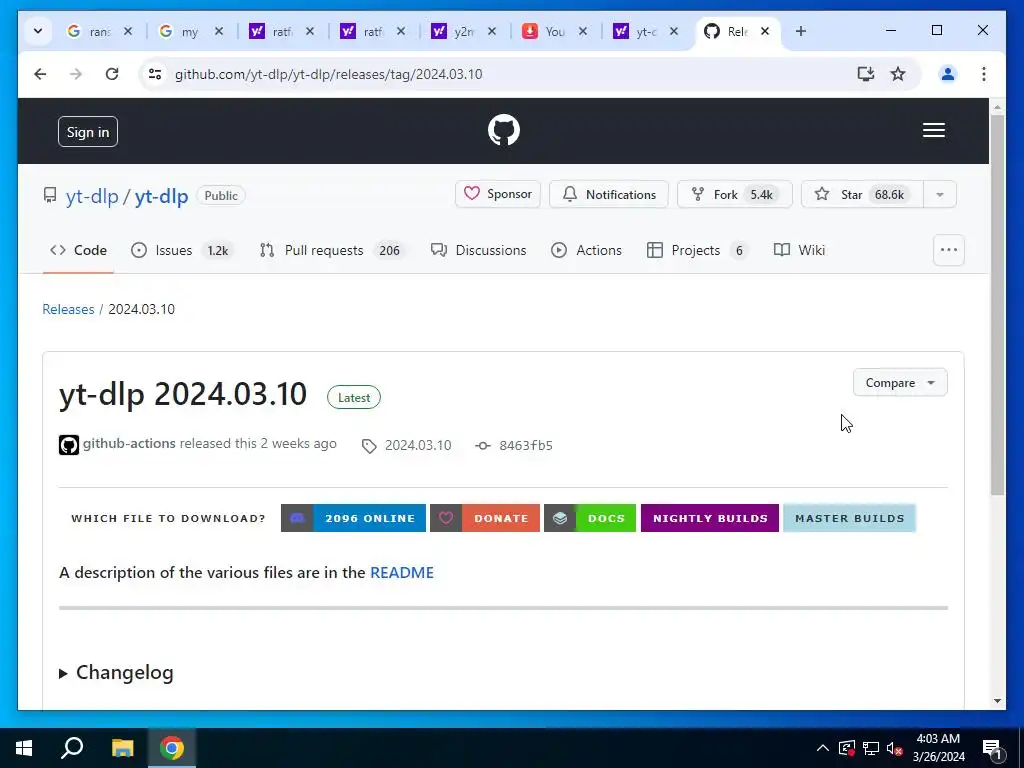Open the DOCS badge
The image size is (1024, 768).
point(590,518)
